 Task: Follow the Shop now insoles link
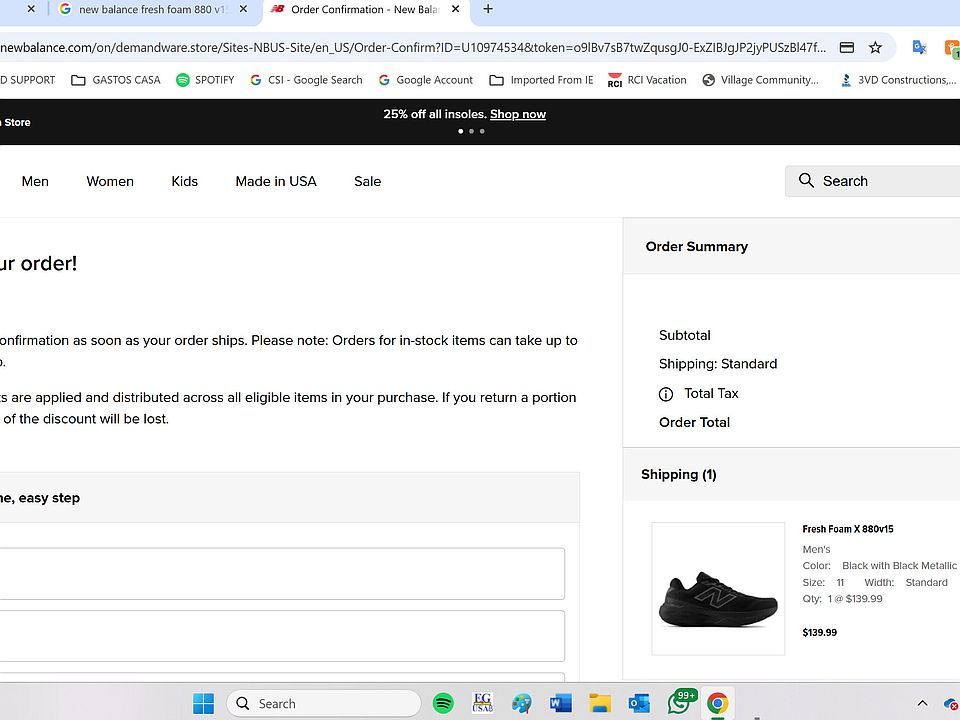[518, 114]
